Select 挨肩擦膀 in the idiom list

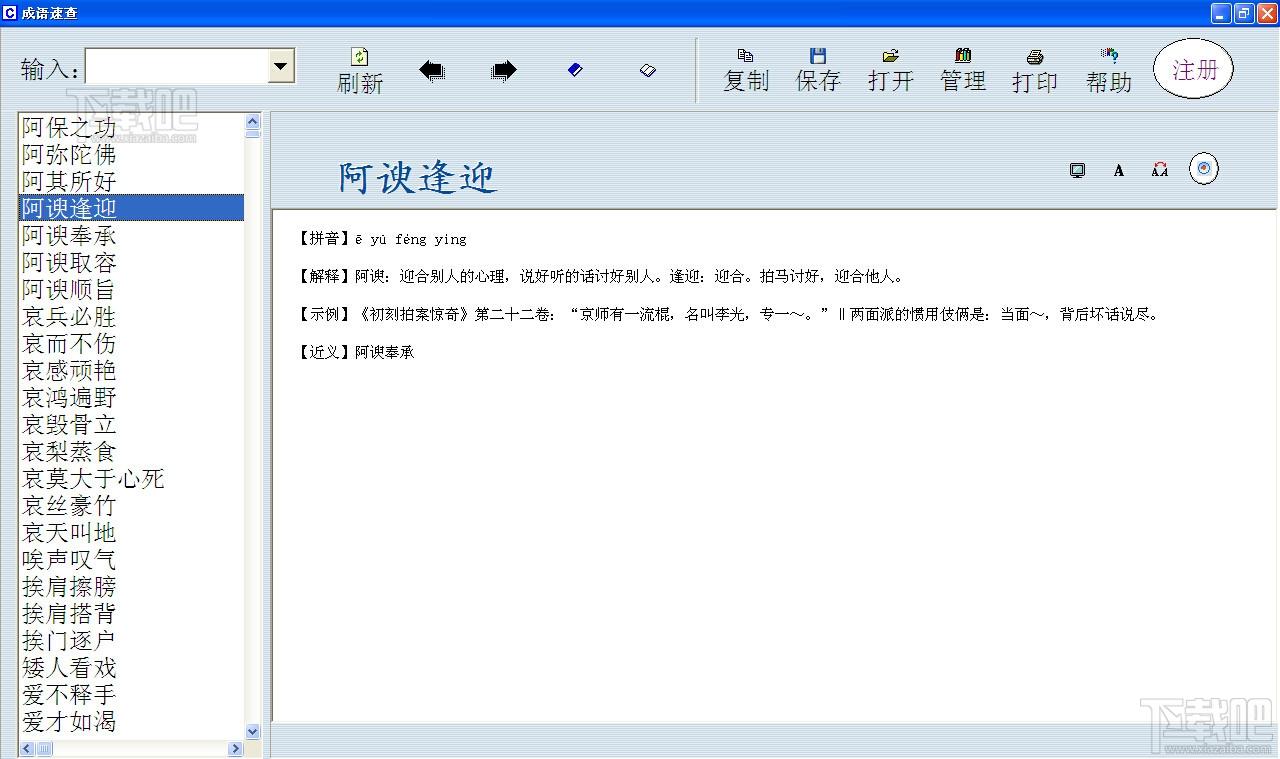131,586
